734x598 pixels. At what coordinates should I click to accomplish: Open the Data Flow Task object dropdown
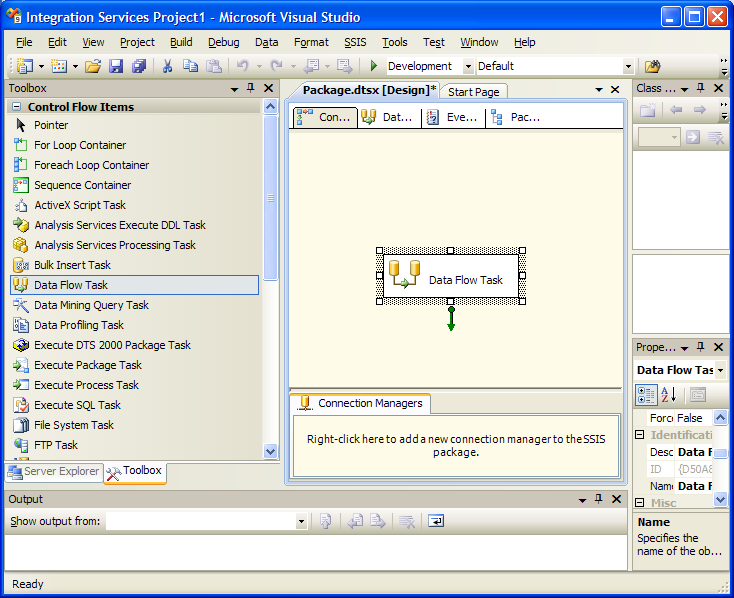click(720, 370)
